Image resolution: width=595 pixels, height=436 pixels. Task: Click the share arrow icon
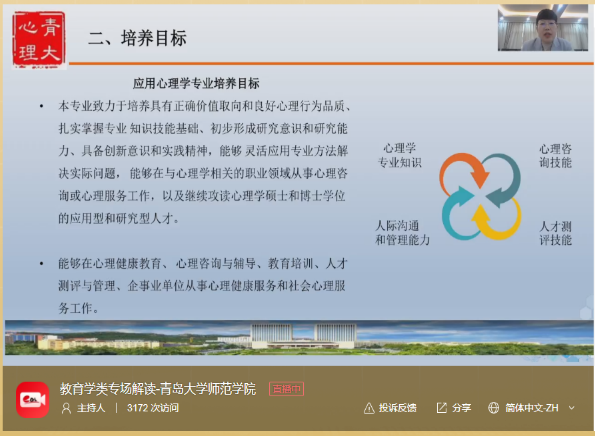pyautogui.click(x=441, y=408)
